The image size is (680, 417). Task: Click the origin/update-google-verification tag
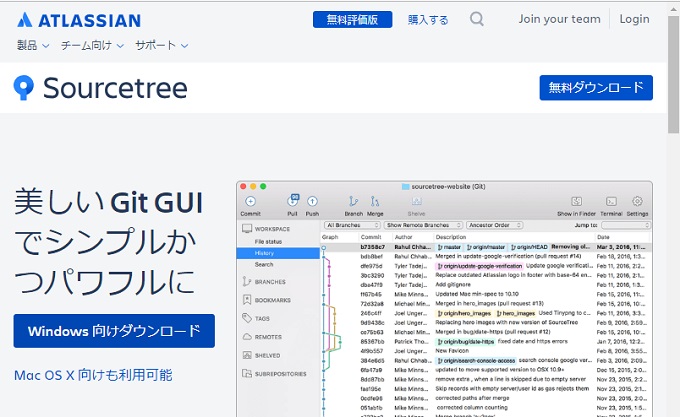click(x=480, y=266)
